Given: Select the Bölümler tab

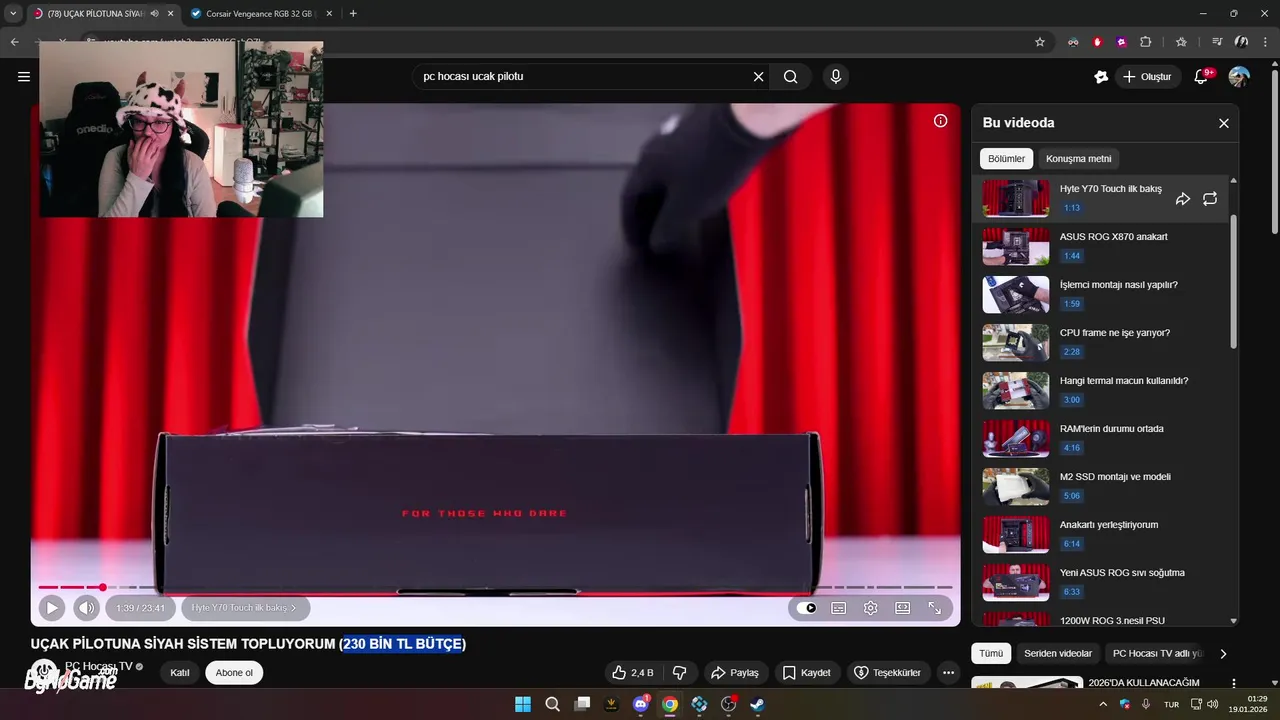Looking at the screenshot, I should pos(1006,159).
